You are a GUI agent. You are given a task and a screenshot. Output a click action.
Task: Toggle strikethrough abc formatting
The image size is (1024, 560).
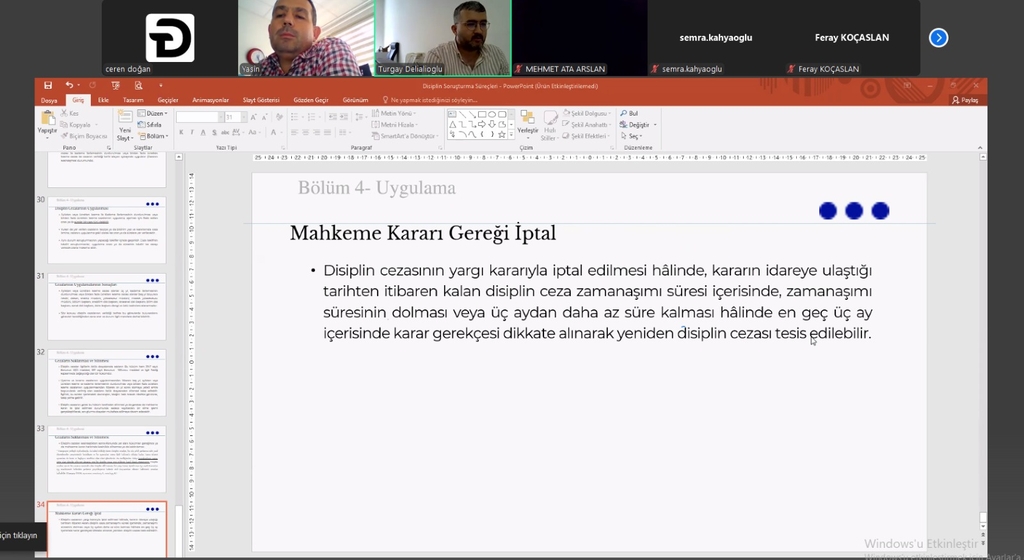pyautogui.click(x=225, y=132)
